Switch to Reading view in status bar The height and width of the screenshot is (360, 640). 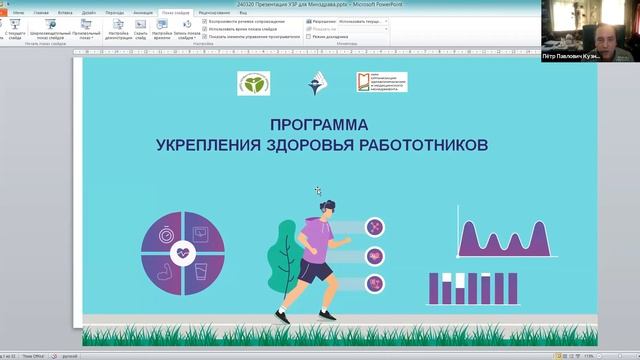click(571, 356)
